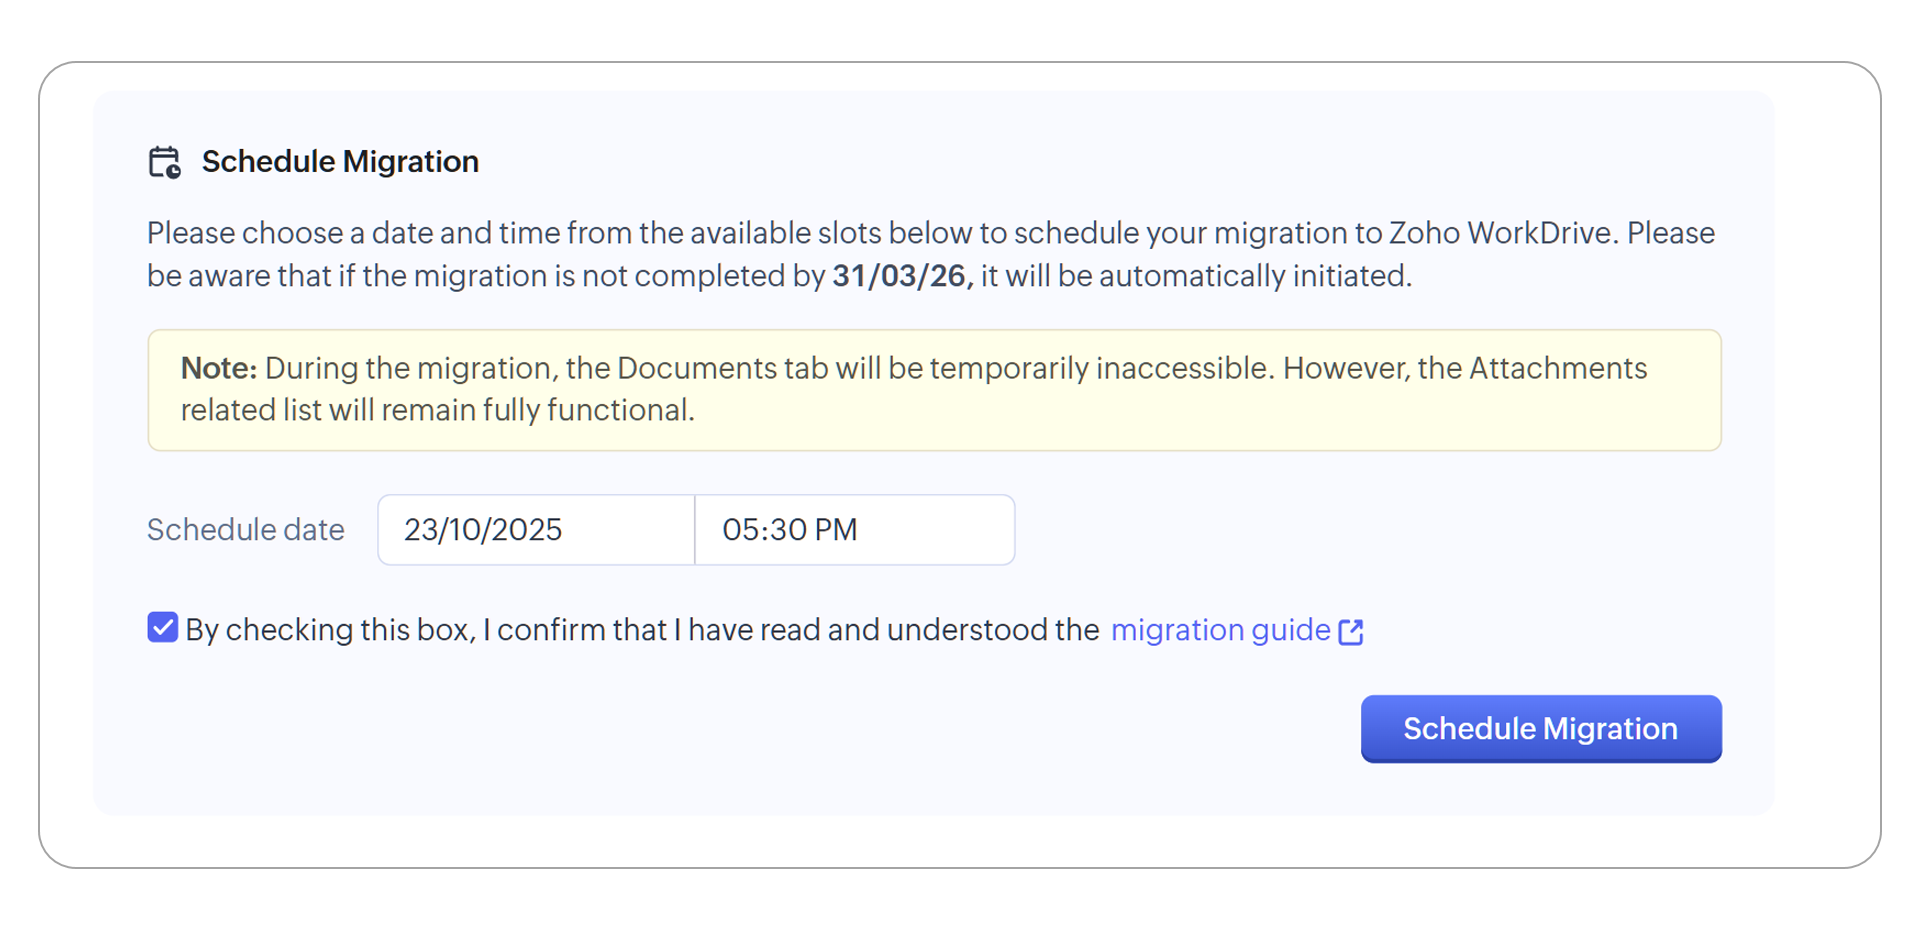1920x930 pixels.
Task: Click the 'By checking this box' confirmation text
Action: click(640, 630)
